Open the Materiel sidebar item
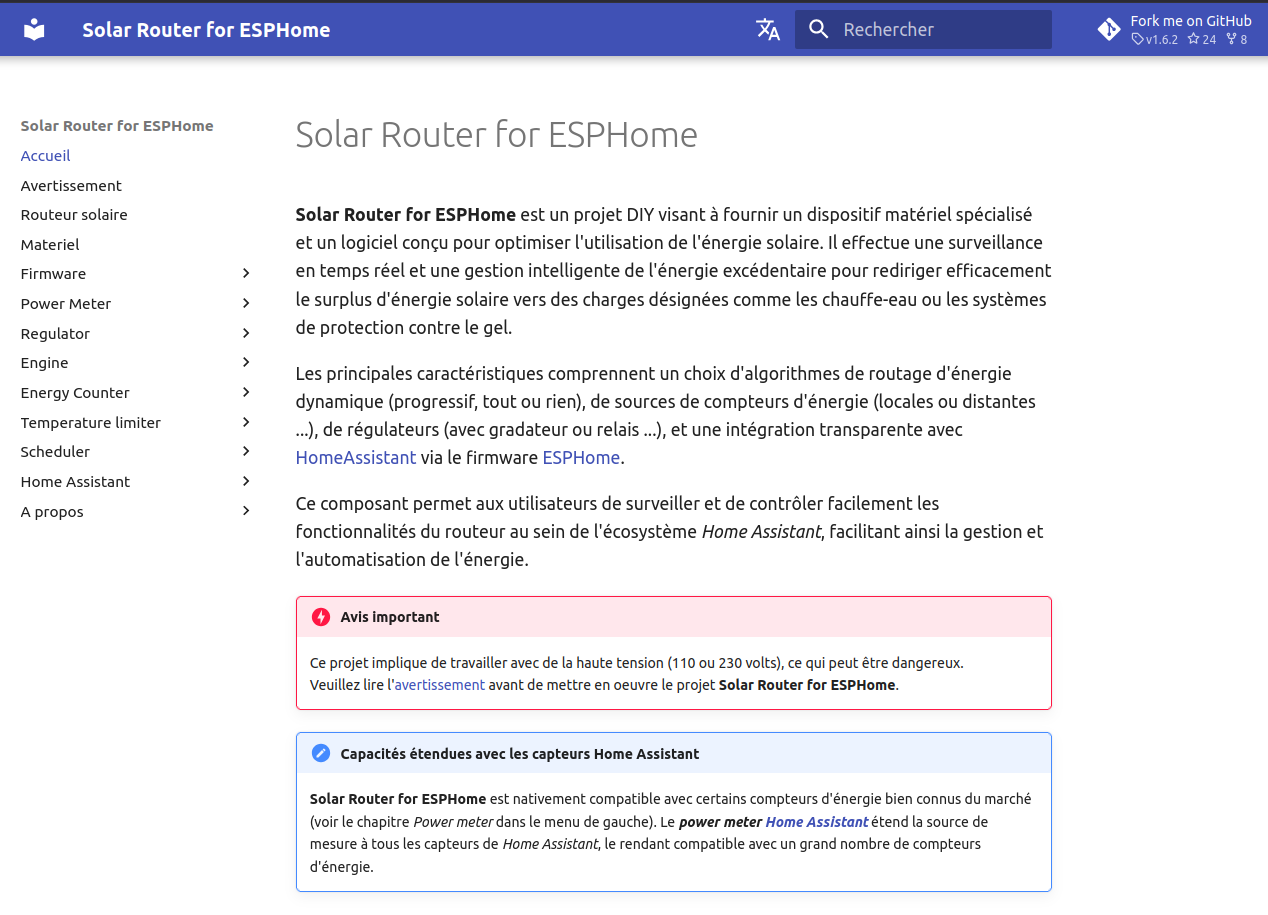 tap(50, 245)
